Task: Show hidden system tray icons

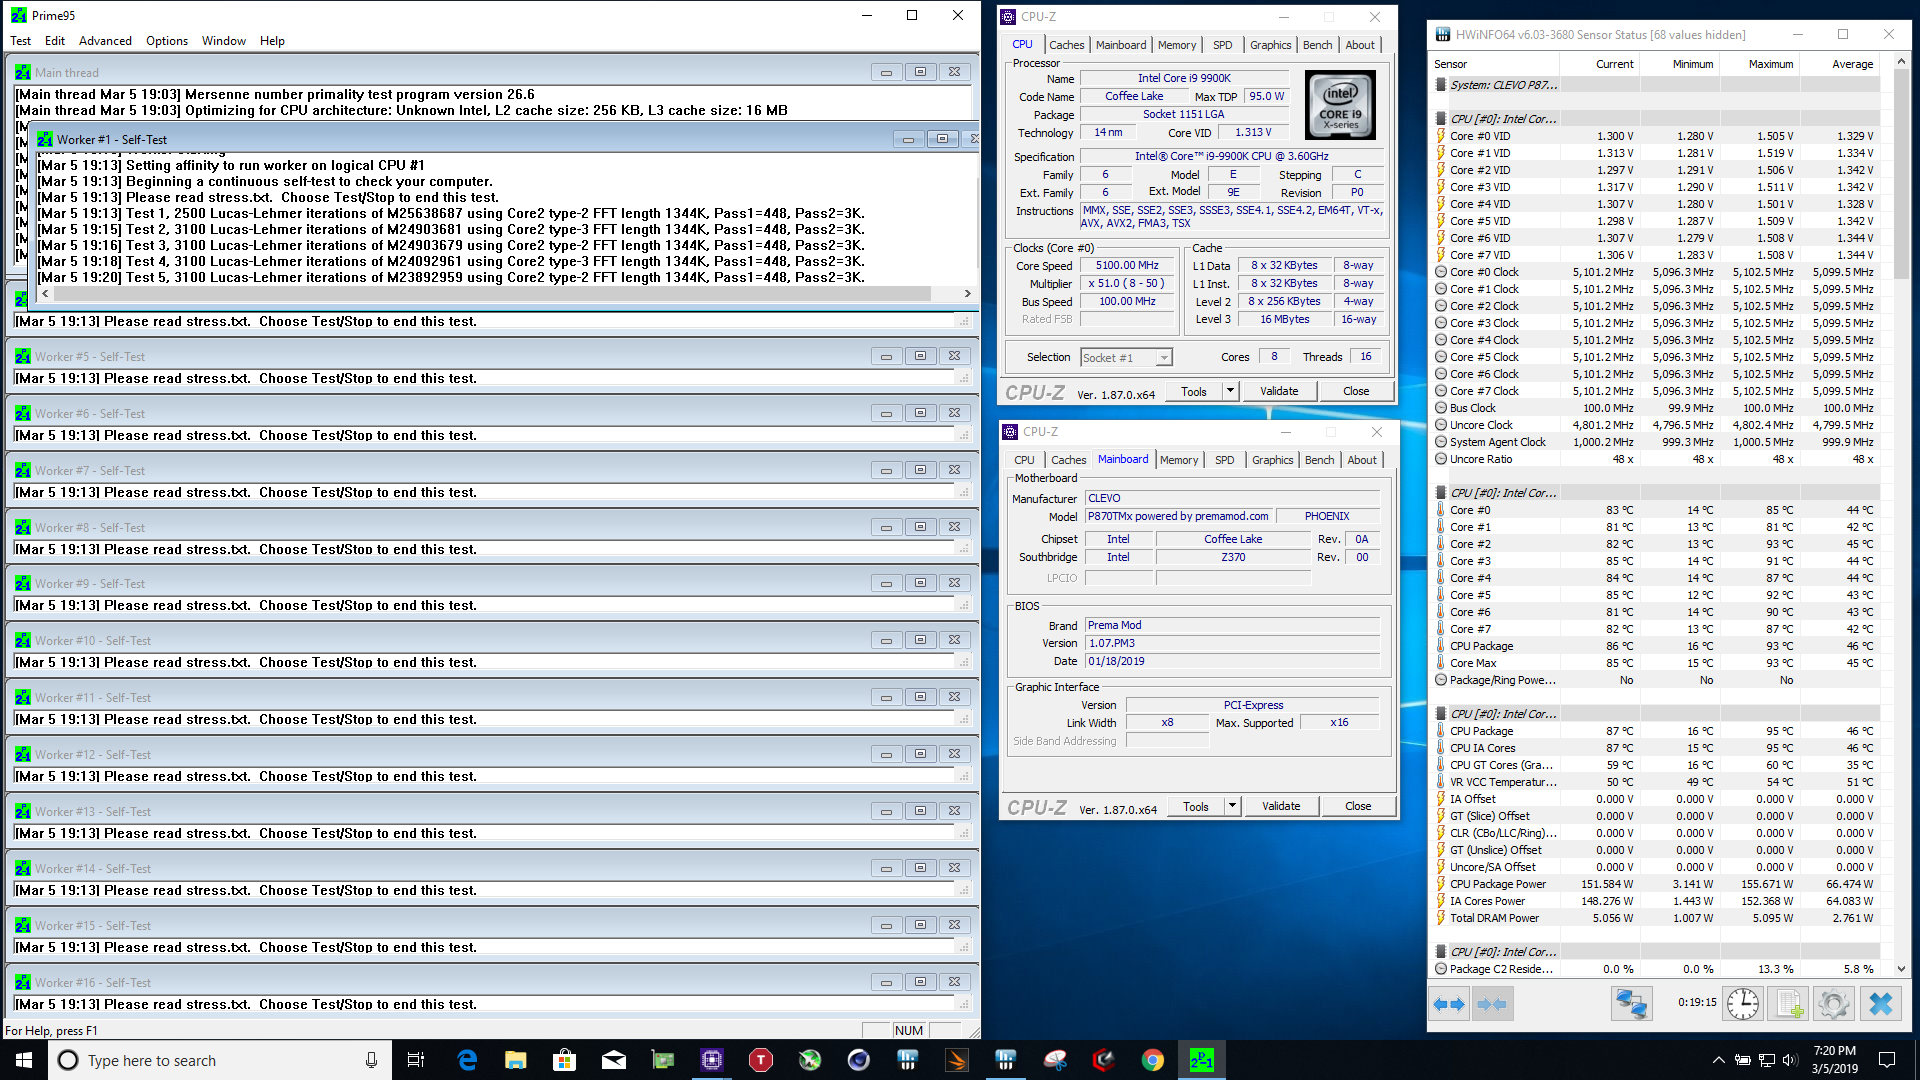Action: click(1718, 1060)
